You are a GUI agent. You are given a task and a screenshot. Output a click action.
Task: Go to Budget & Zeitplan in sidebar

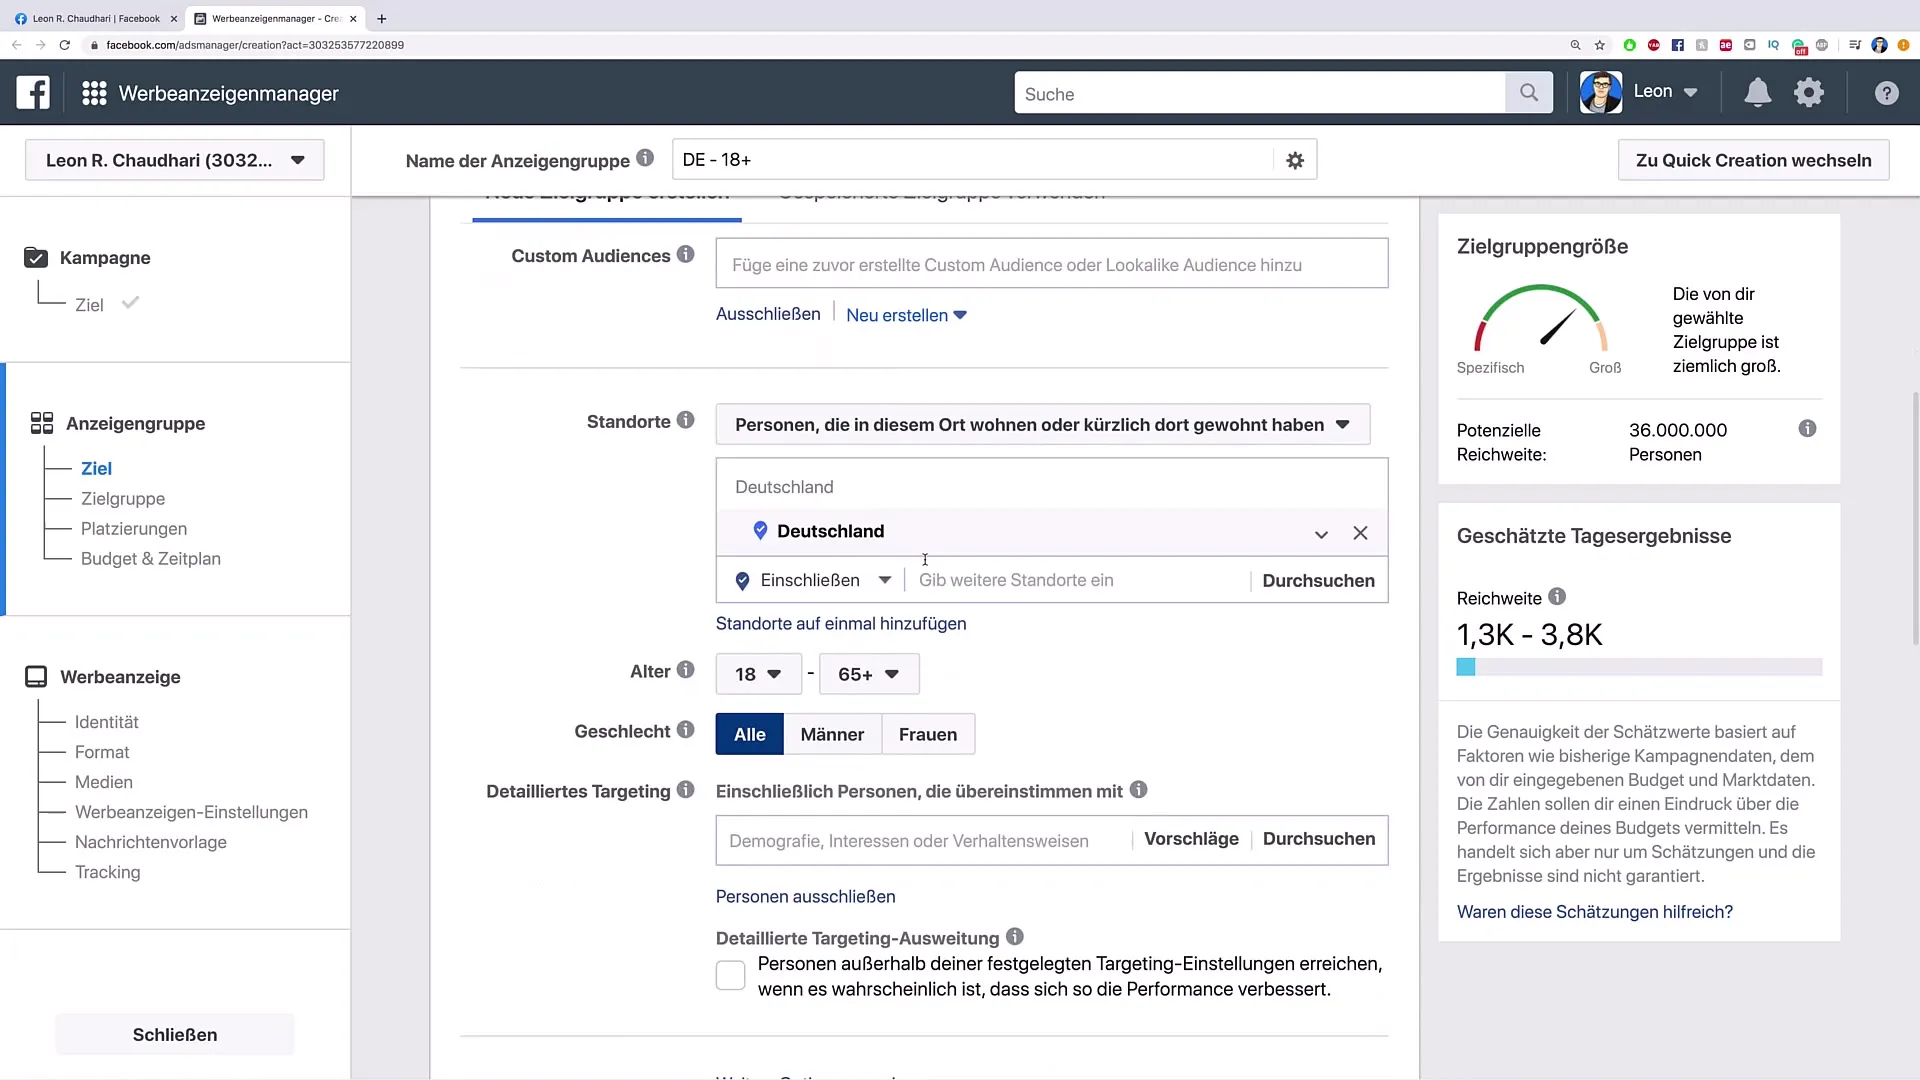[151, 558]
